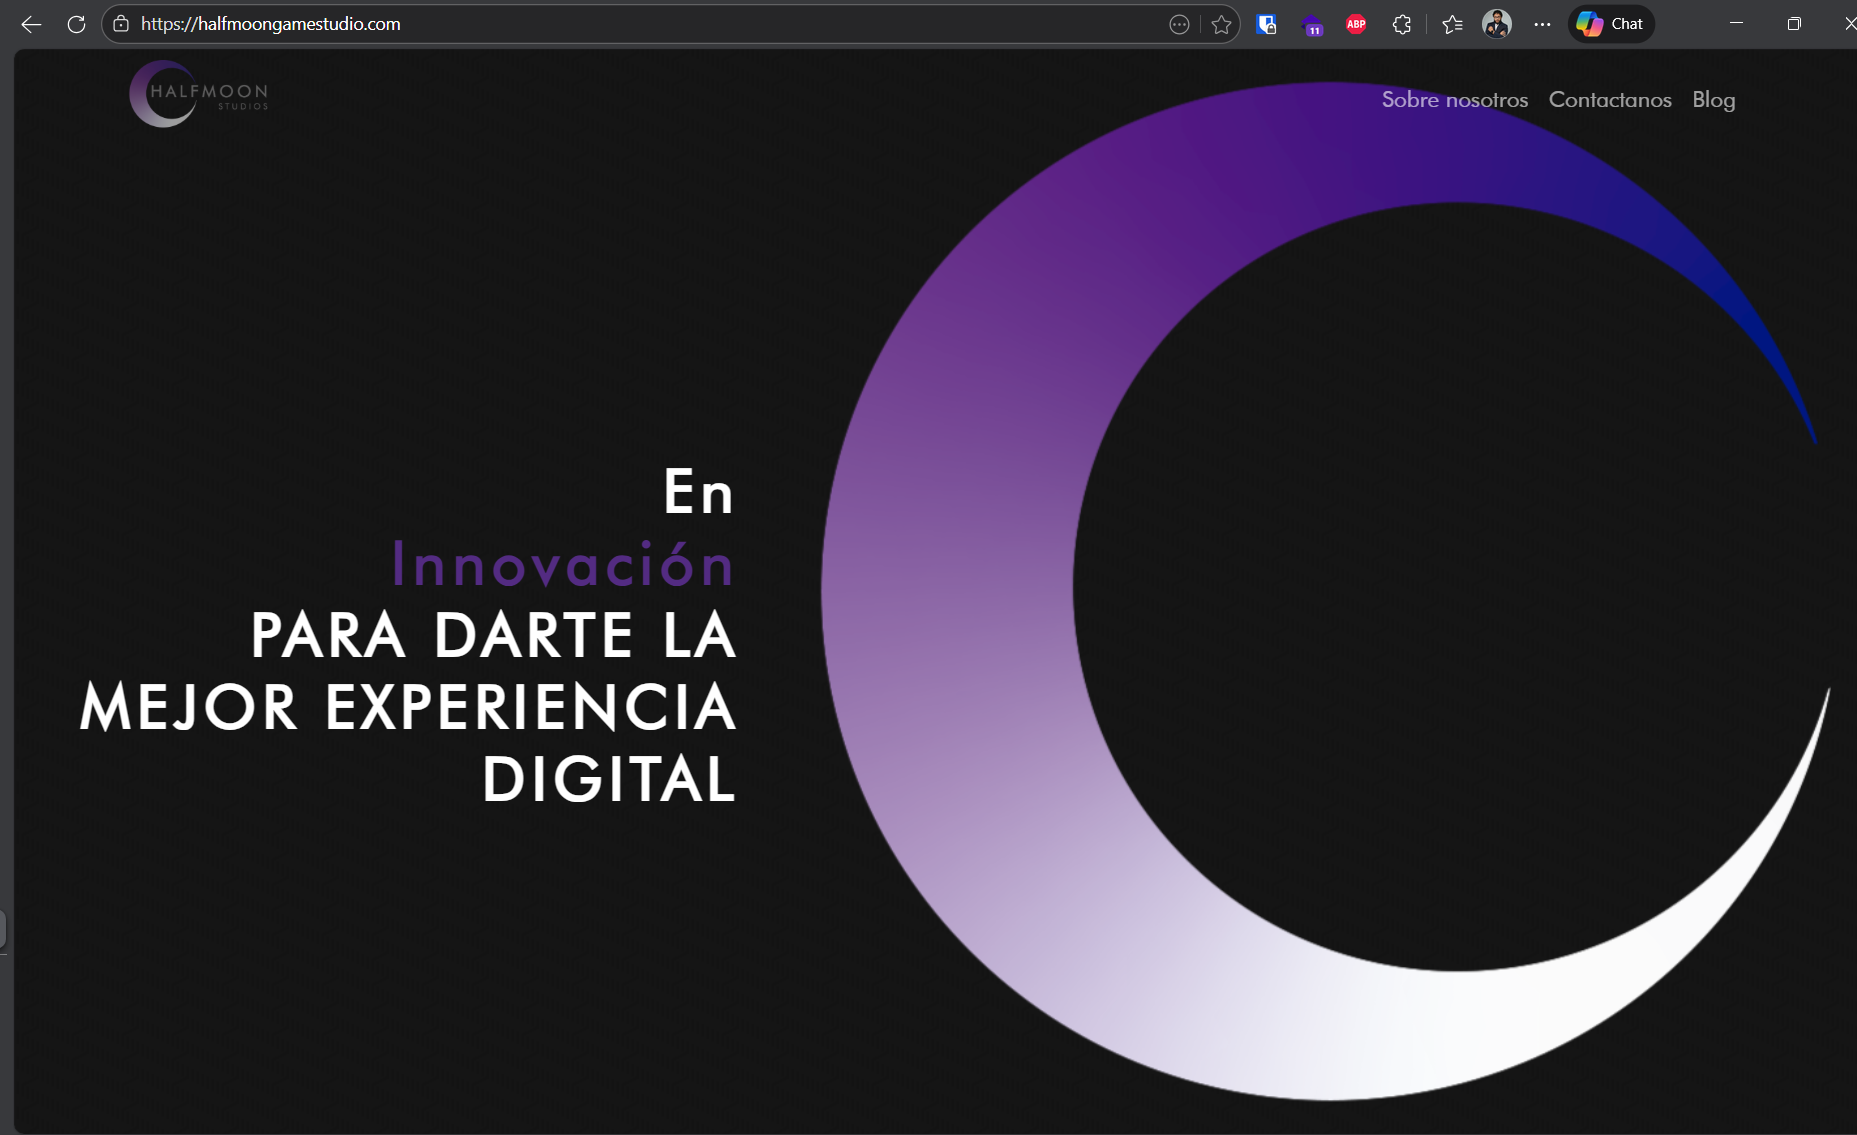Open the purple extension with badge 11
This screenshot has height=1135, width=1857.
(x=1312, y=25)
